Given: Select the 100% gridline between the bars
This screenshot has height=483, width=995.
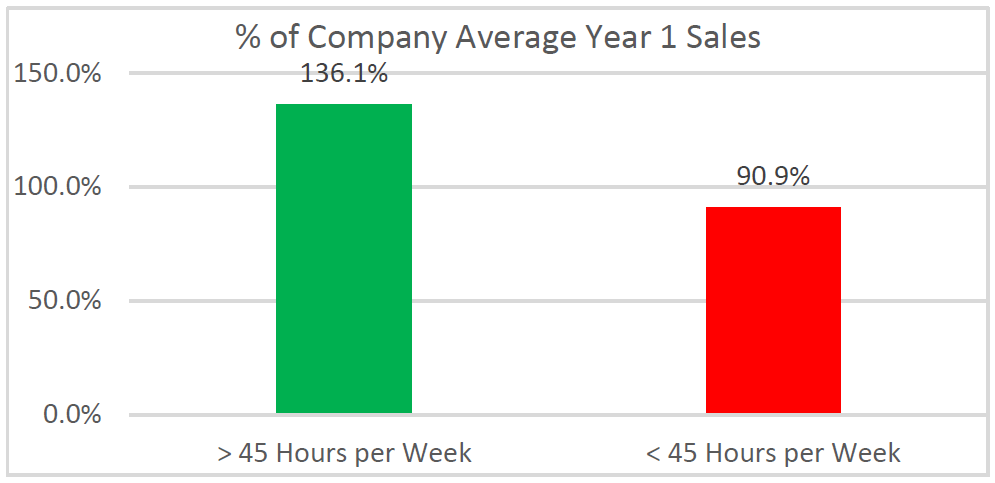Looking at the screenshot, I should pyautogui.click(x=558, y=187).
